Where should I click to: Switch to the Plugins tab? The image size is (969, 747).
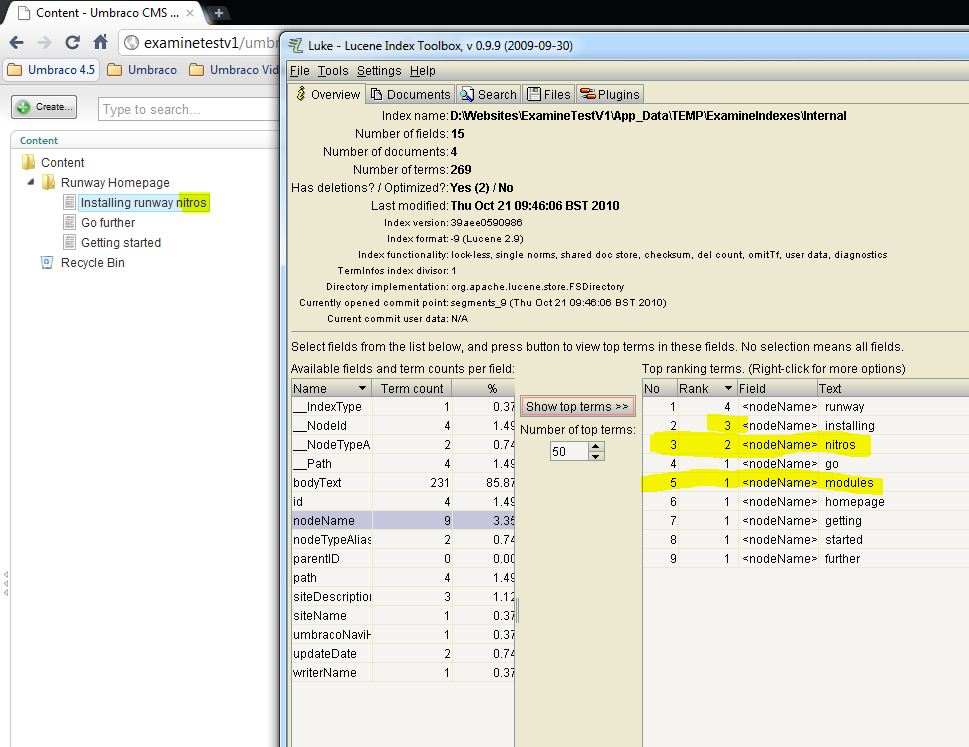click(610, 94)
